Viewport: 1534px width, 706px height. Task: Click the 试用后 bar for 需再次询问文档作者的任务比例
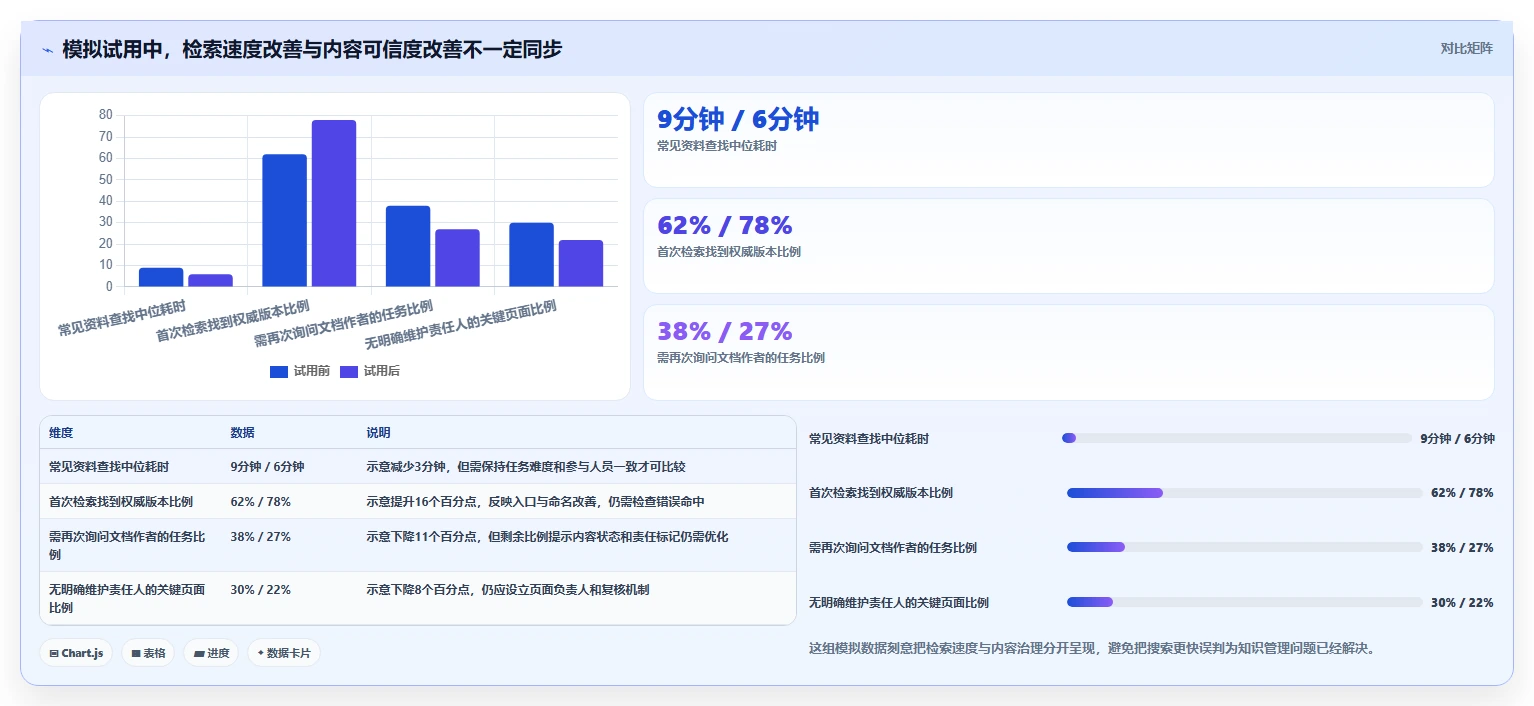point(457,258)
